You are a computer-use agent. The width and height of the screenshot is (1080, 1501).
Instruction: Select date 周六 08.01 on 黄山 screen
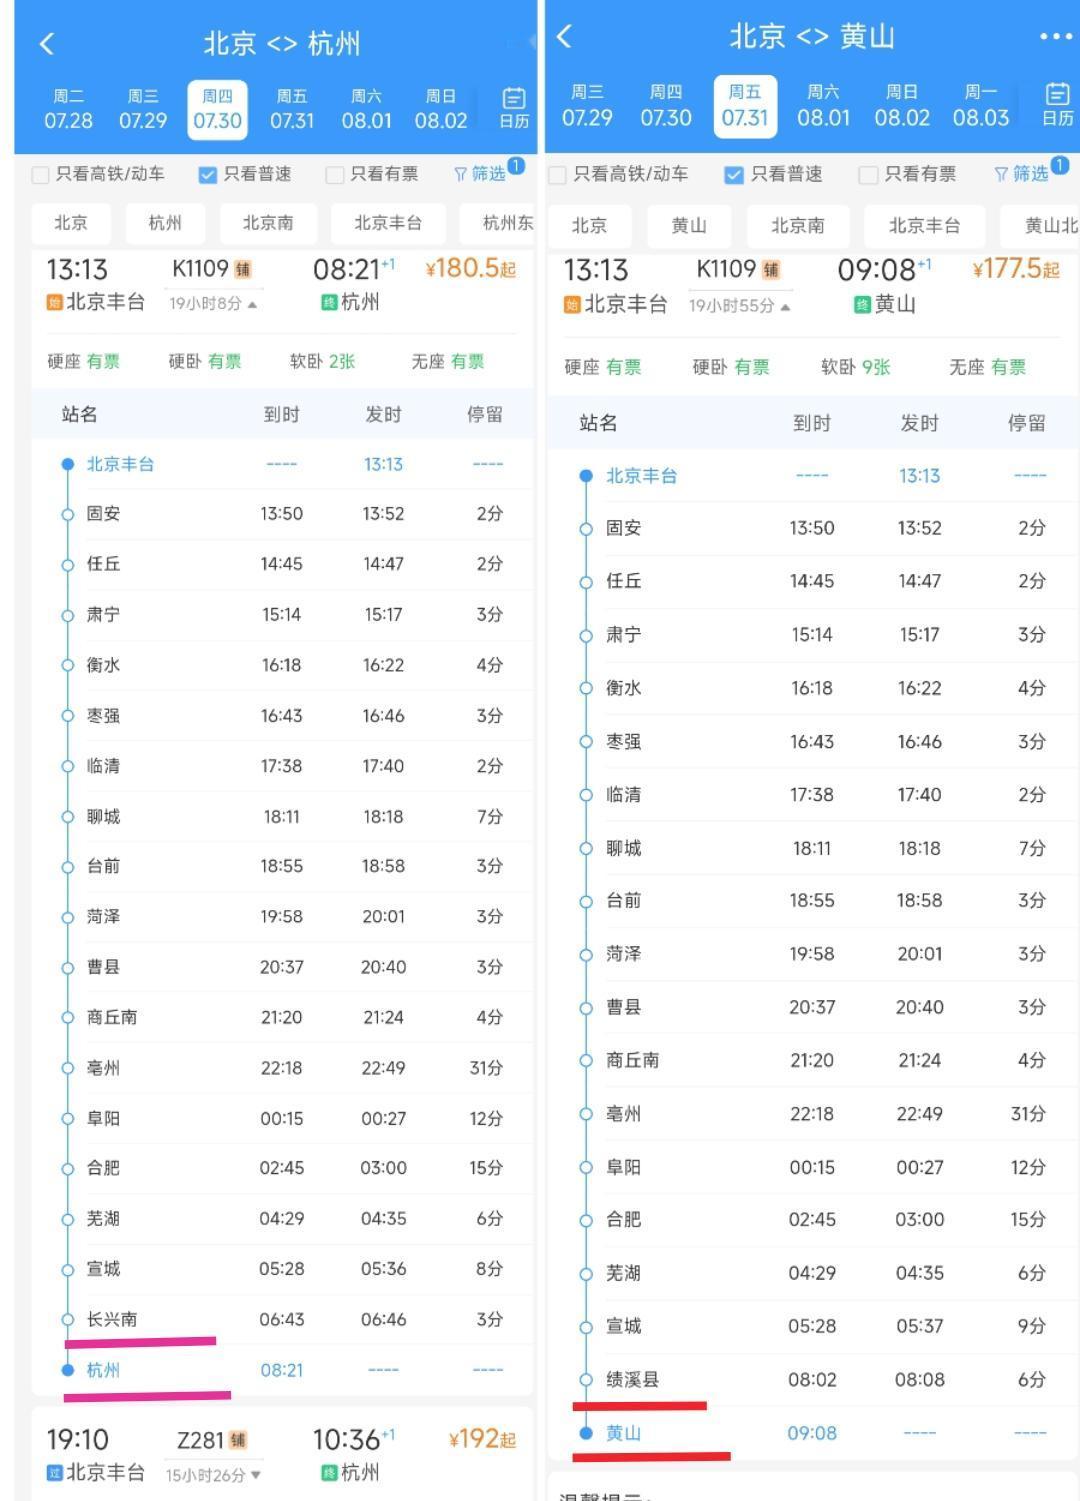823,106
